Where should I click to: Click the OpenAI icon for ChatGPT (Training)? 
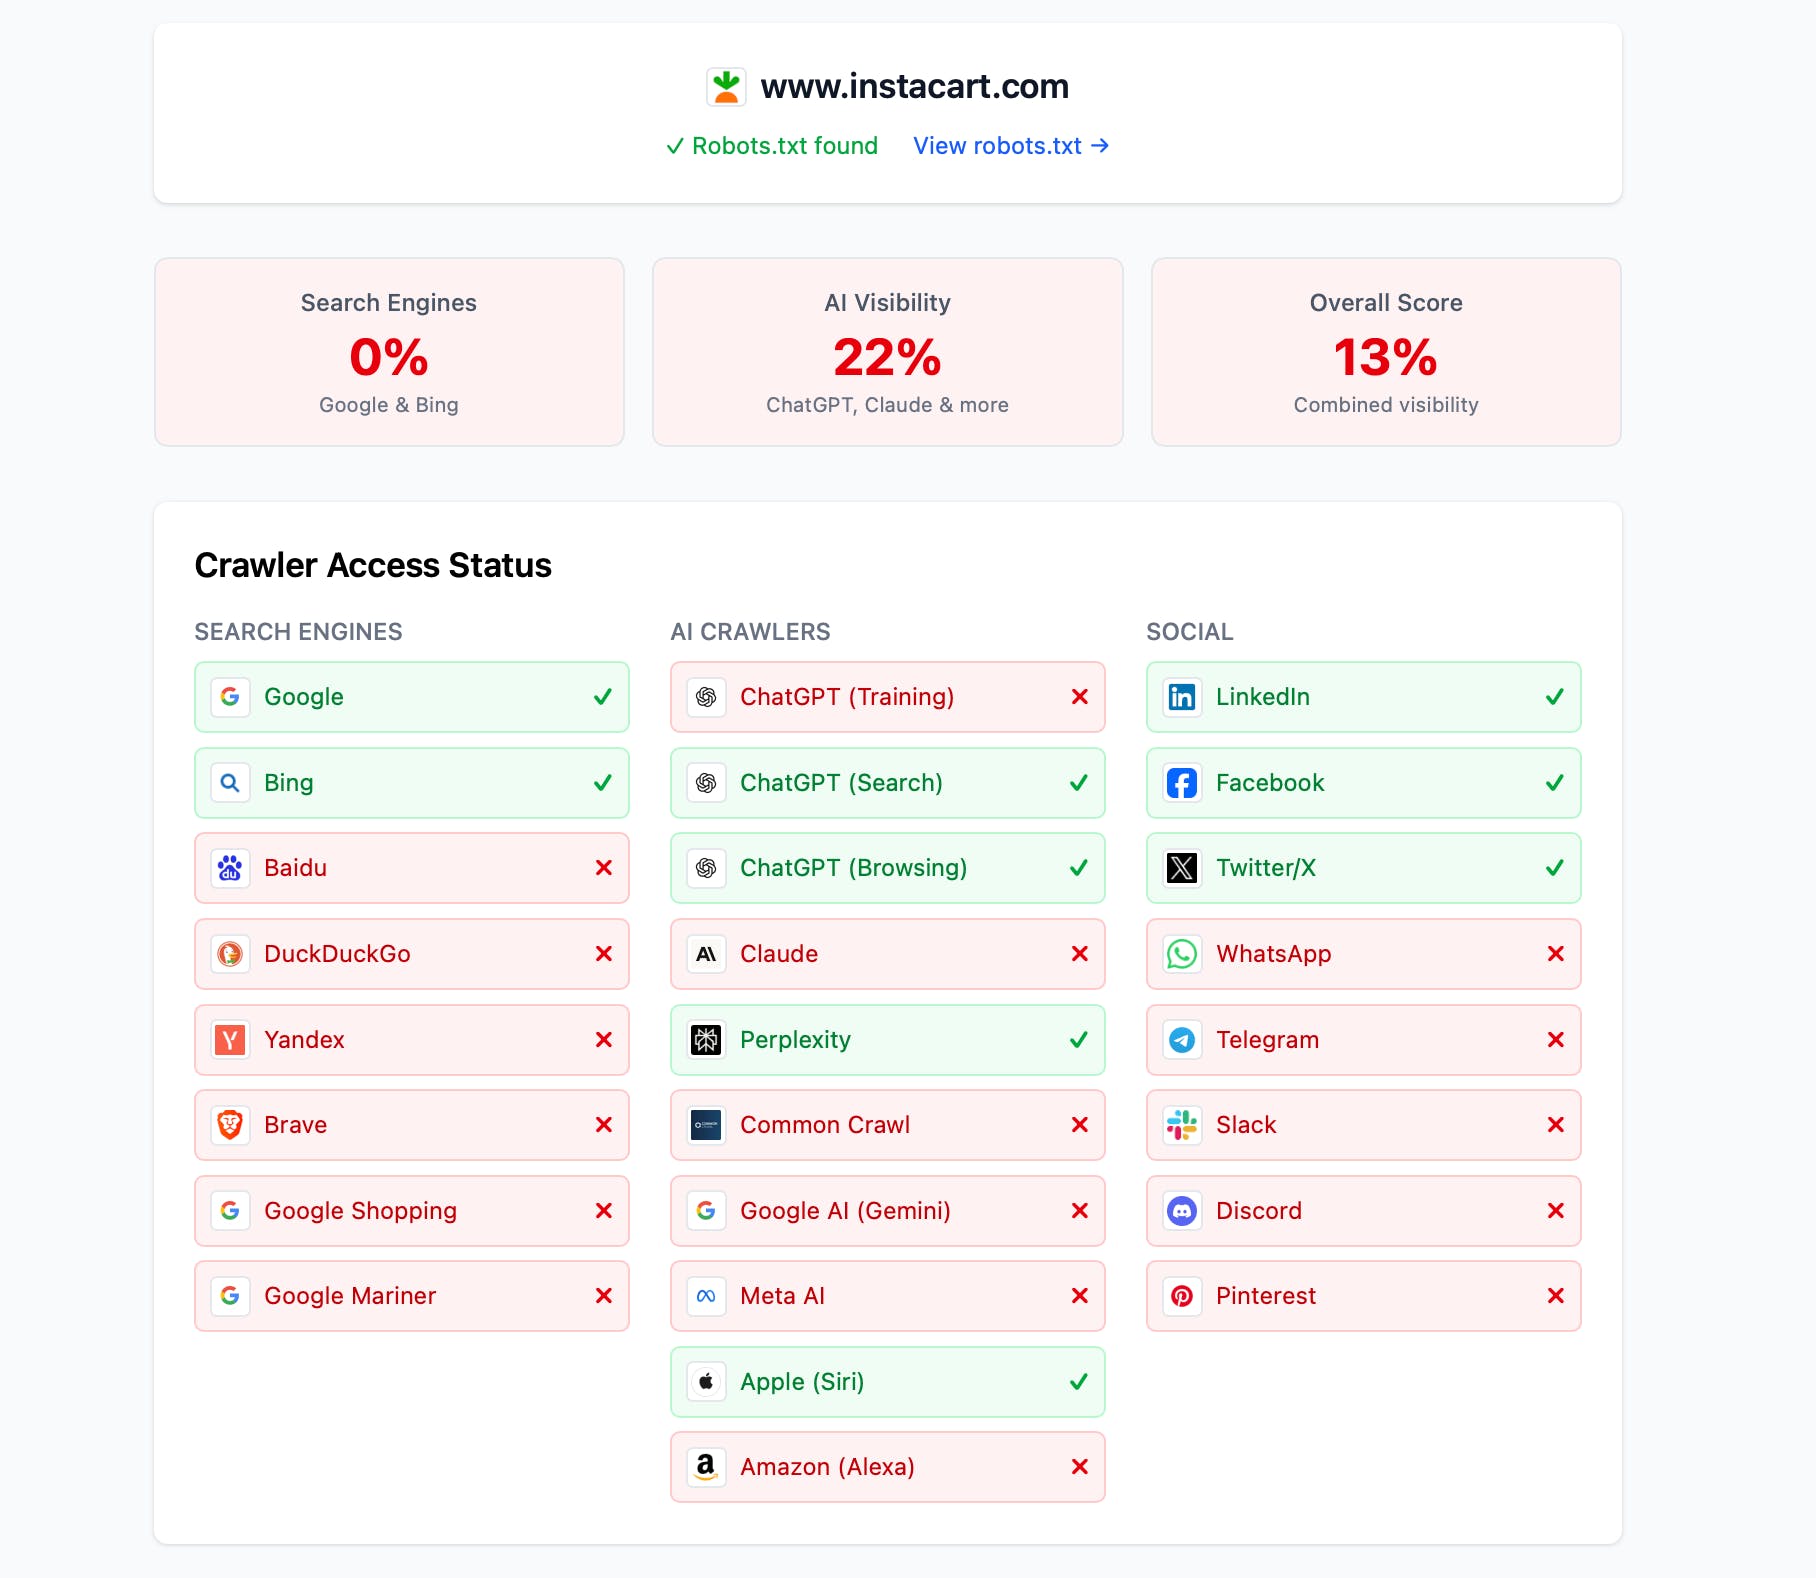pyautogui.click(x=706, y=697)
